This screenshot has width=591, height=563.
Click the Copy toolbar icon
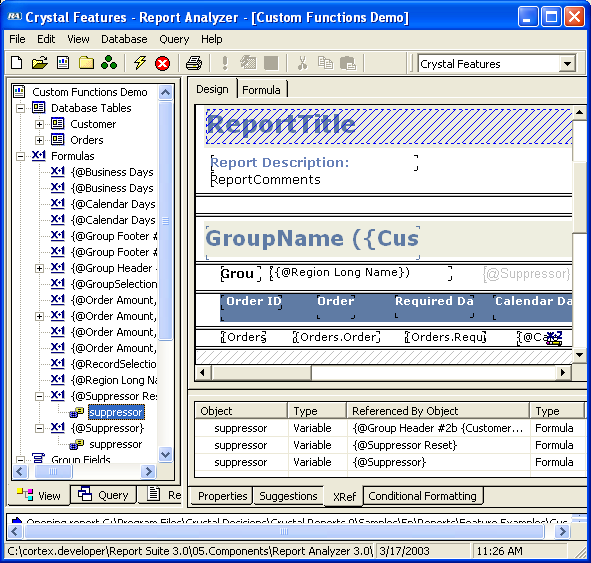coord(325,63)
